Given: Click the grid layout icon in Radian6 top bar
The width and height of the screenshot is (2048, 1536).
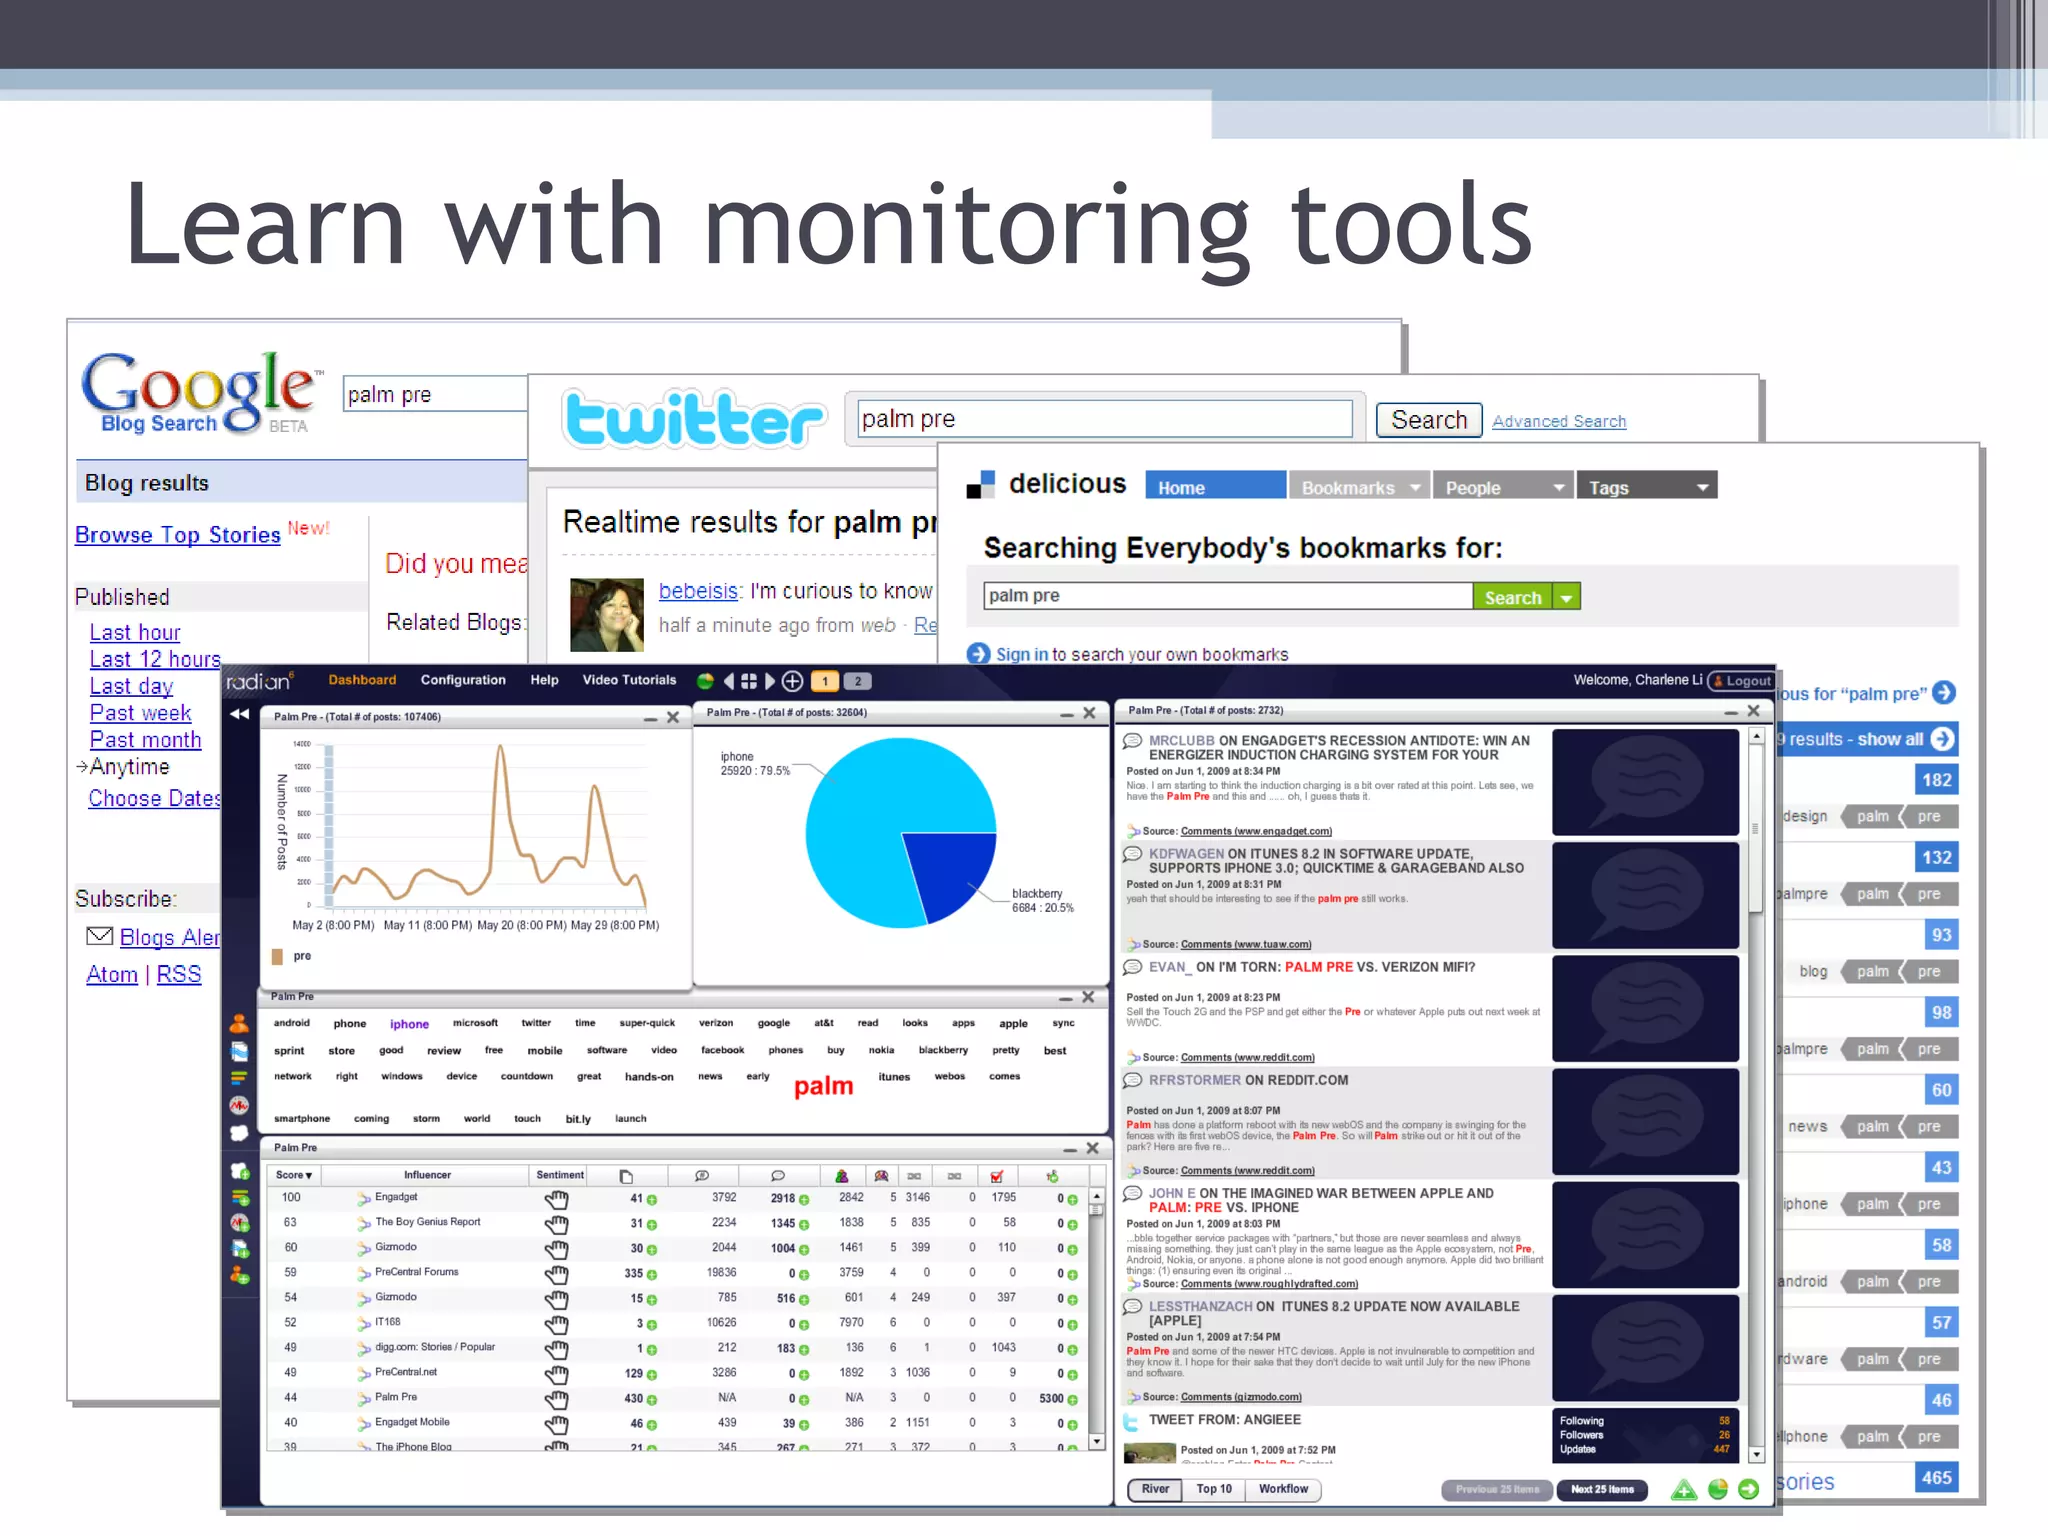Looking at the screenshot, I should 748,681.
